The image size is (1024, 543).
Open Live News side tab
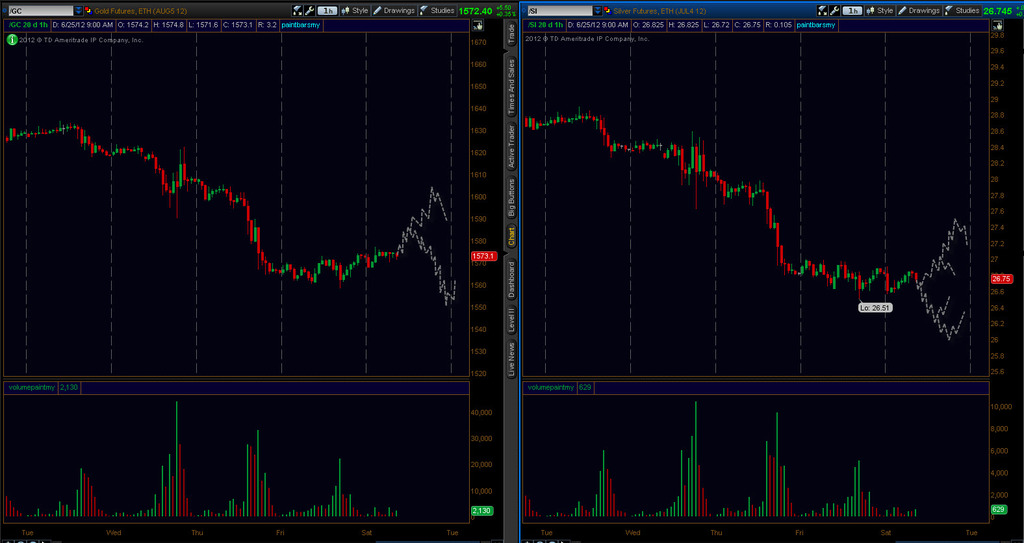[511, 360]
